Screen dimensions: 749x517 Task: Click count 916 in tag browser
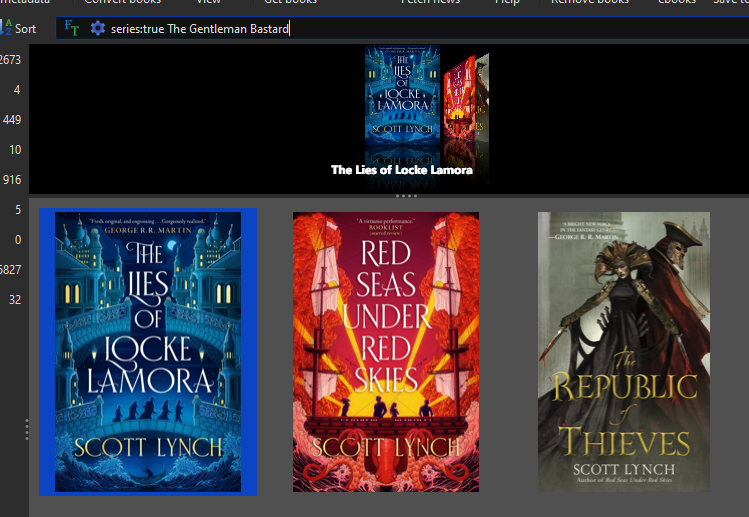(x=12, y=180)
